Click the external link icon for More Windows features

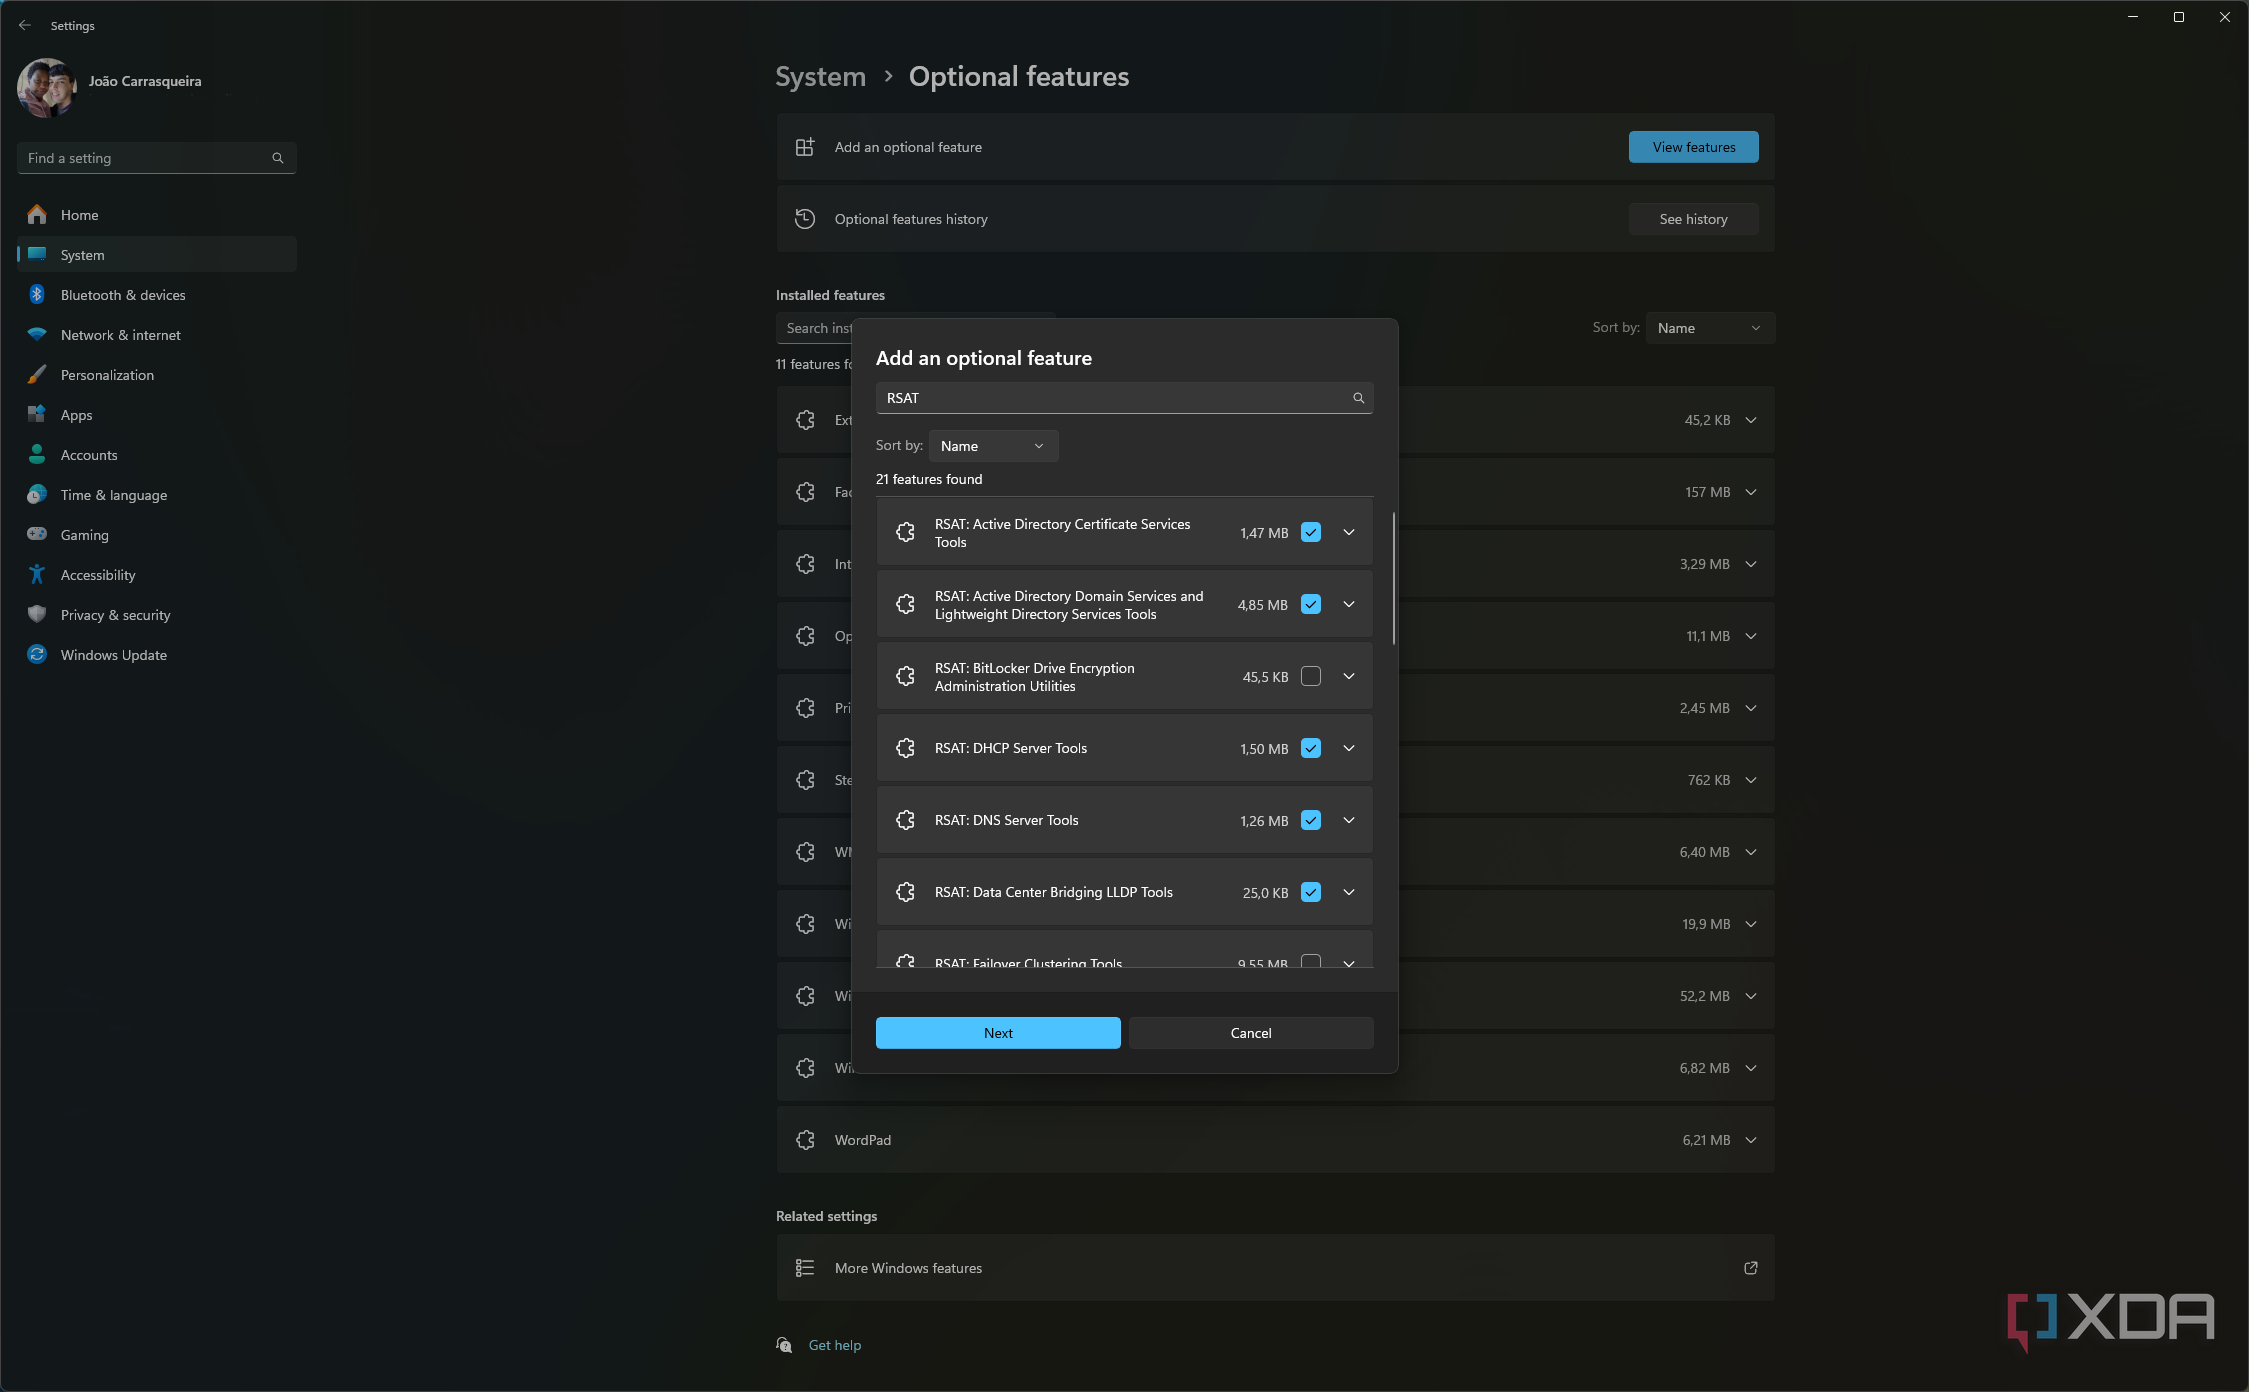(1751, 1267)
